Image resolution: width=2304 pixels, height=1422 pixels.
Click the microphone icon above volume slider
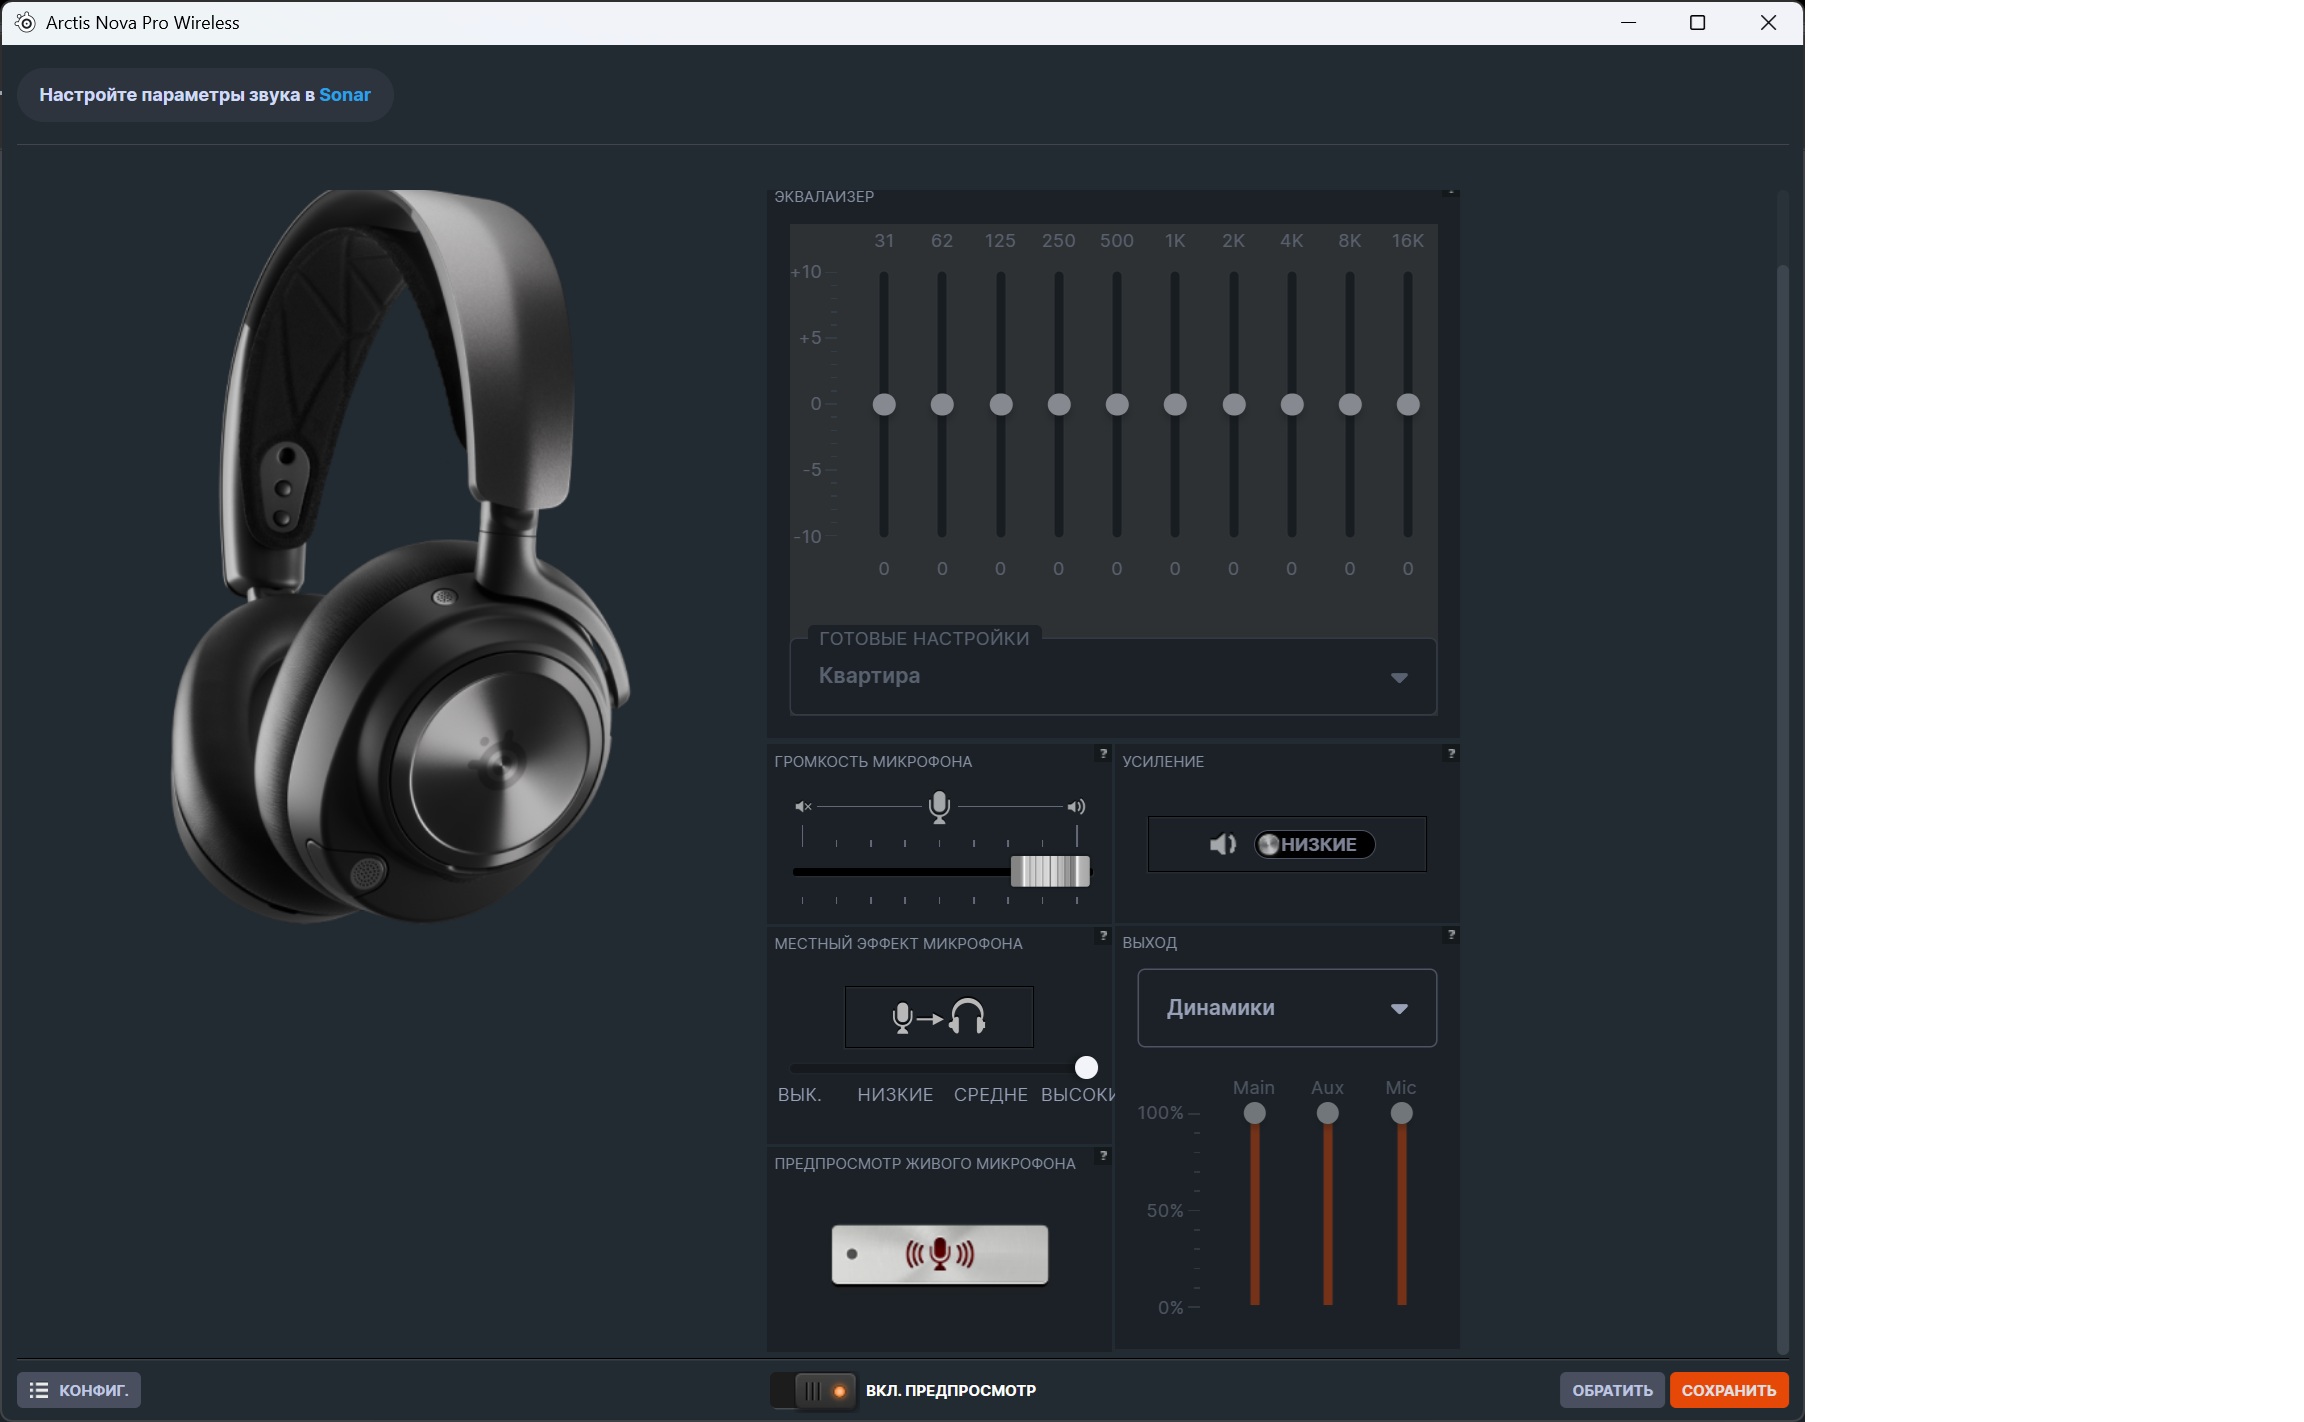939,806
